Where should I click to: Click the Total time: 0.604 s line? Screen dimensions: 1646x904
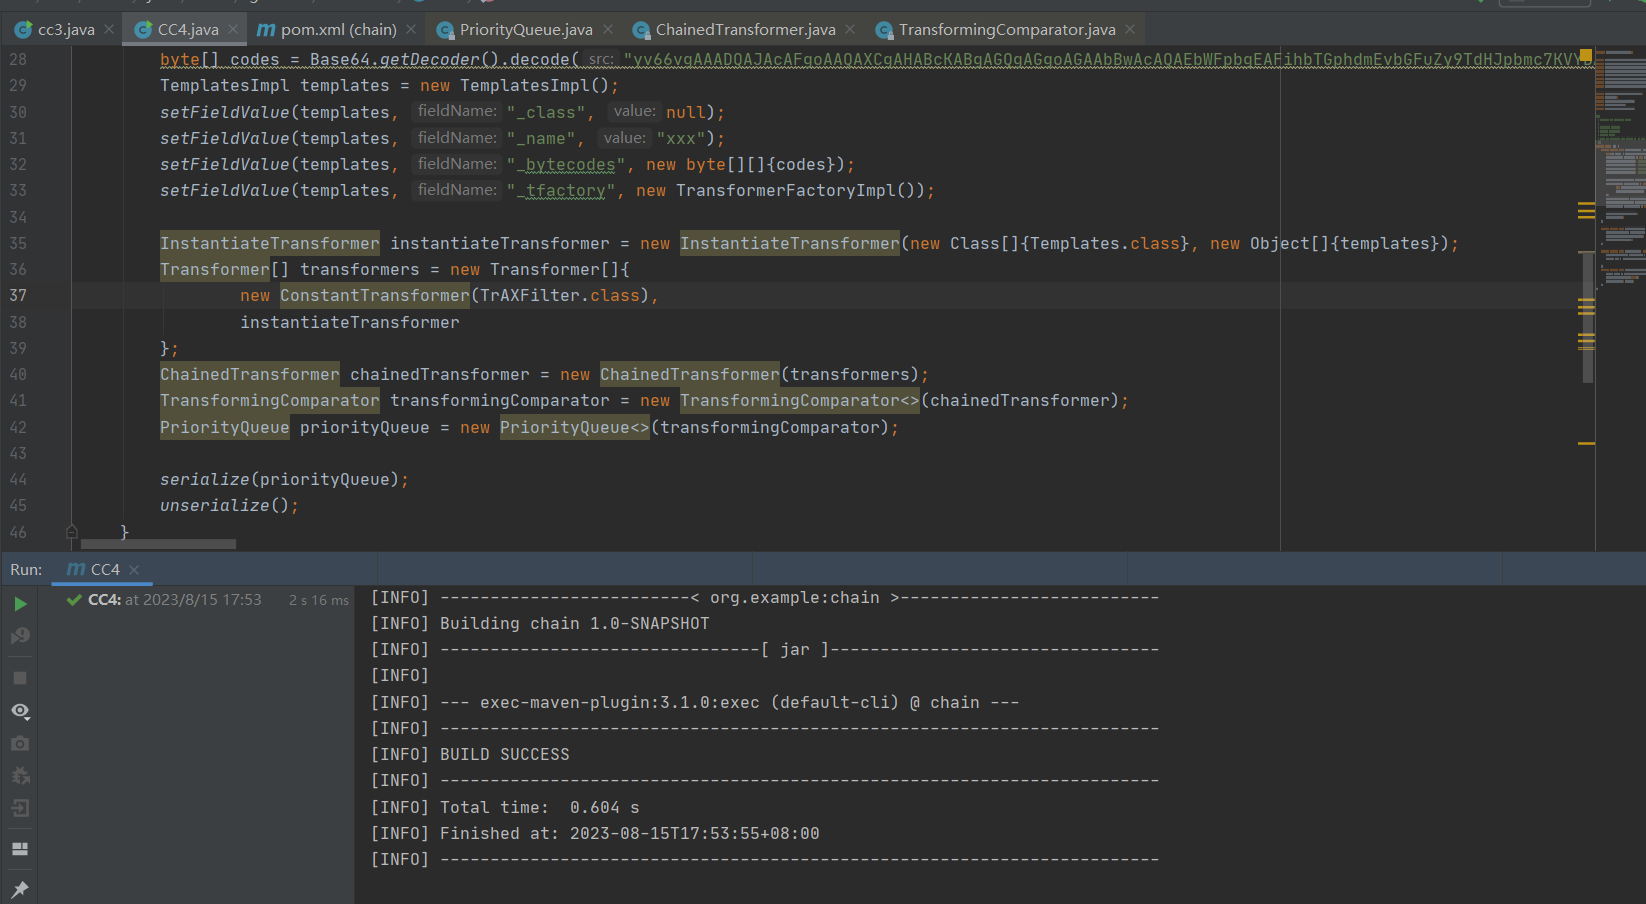pos(505,807)
